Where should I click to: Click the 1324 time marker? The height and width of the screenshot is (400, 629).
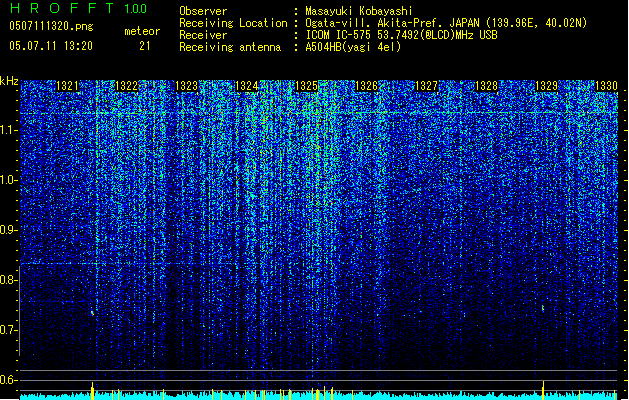point(246,86)
